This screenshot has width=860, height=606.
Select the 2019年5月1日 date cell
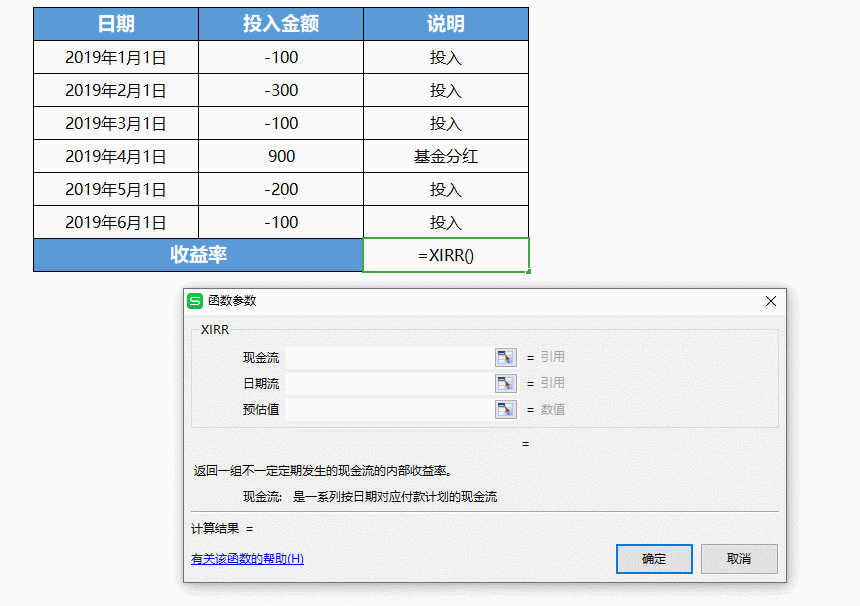click(x=116, y=189)
